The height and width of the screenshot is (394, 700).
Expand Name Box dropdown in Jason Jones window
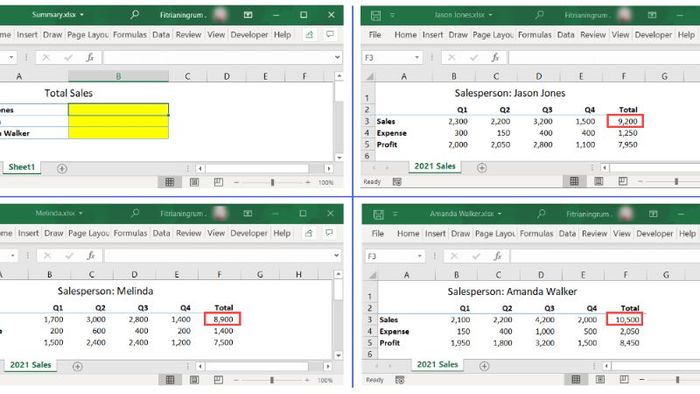point(417,58)
